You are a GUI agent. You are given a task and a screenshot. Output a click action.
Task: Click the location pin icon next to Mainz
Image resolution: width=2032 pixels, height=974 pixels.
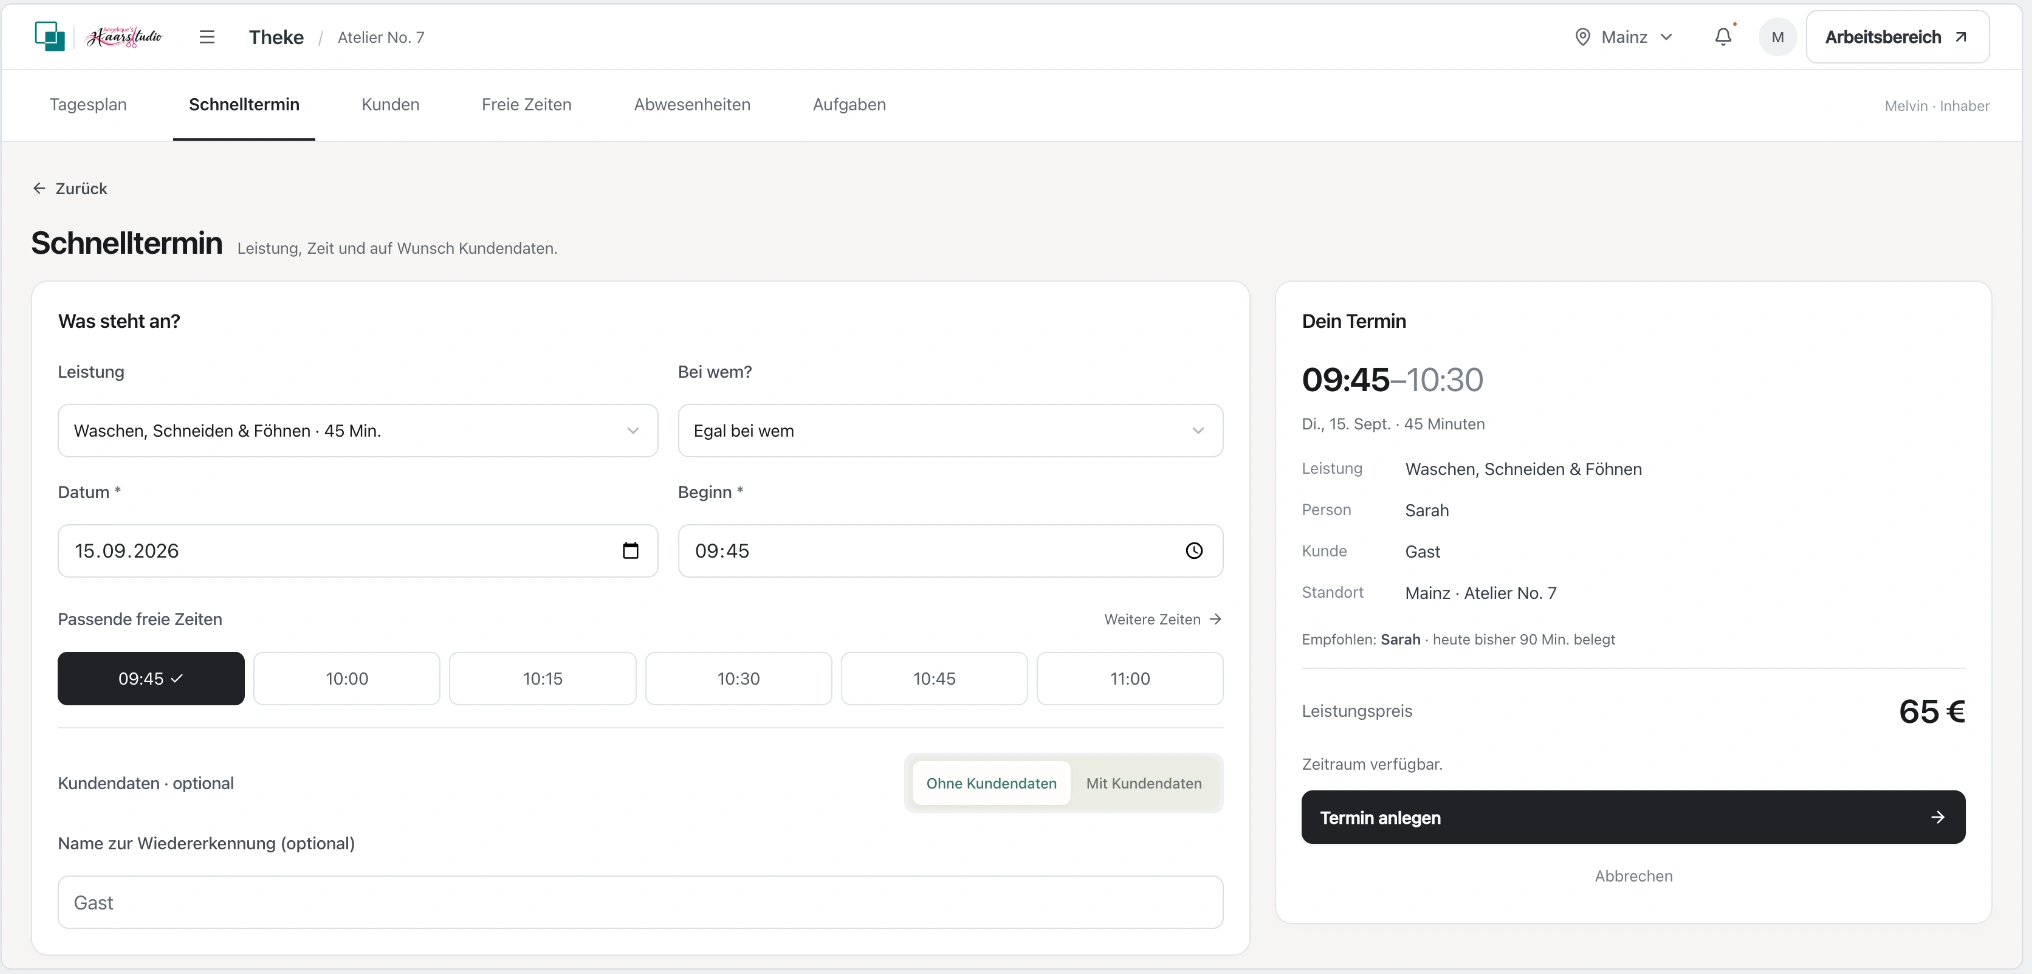1583,37
